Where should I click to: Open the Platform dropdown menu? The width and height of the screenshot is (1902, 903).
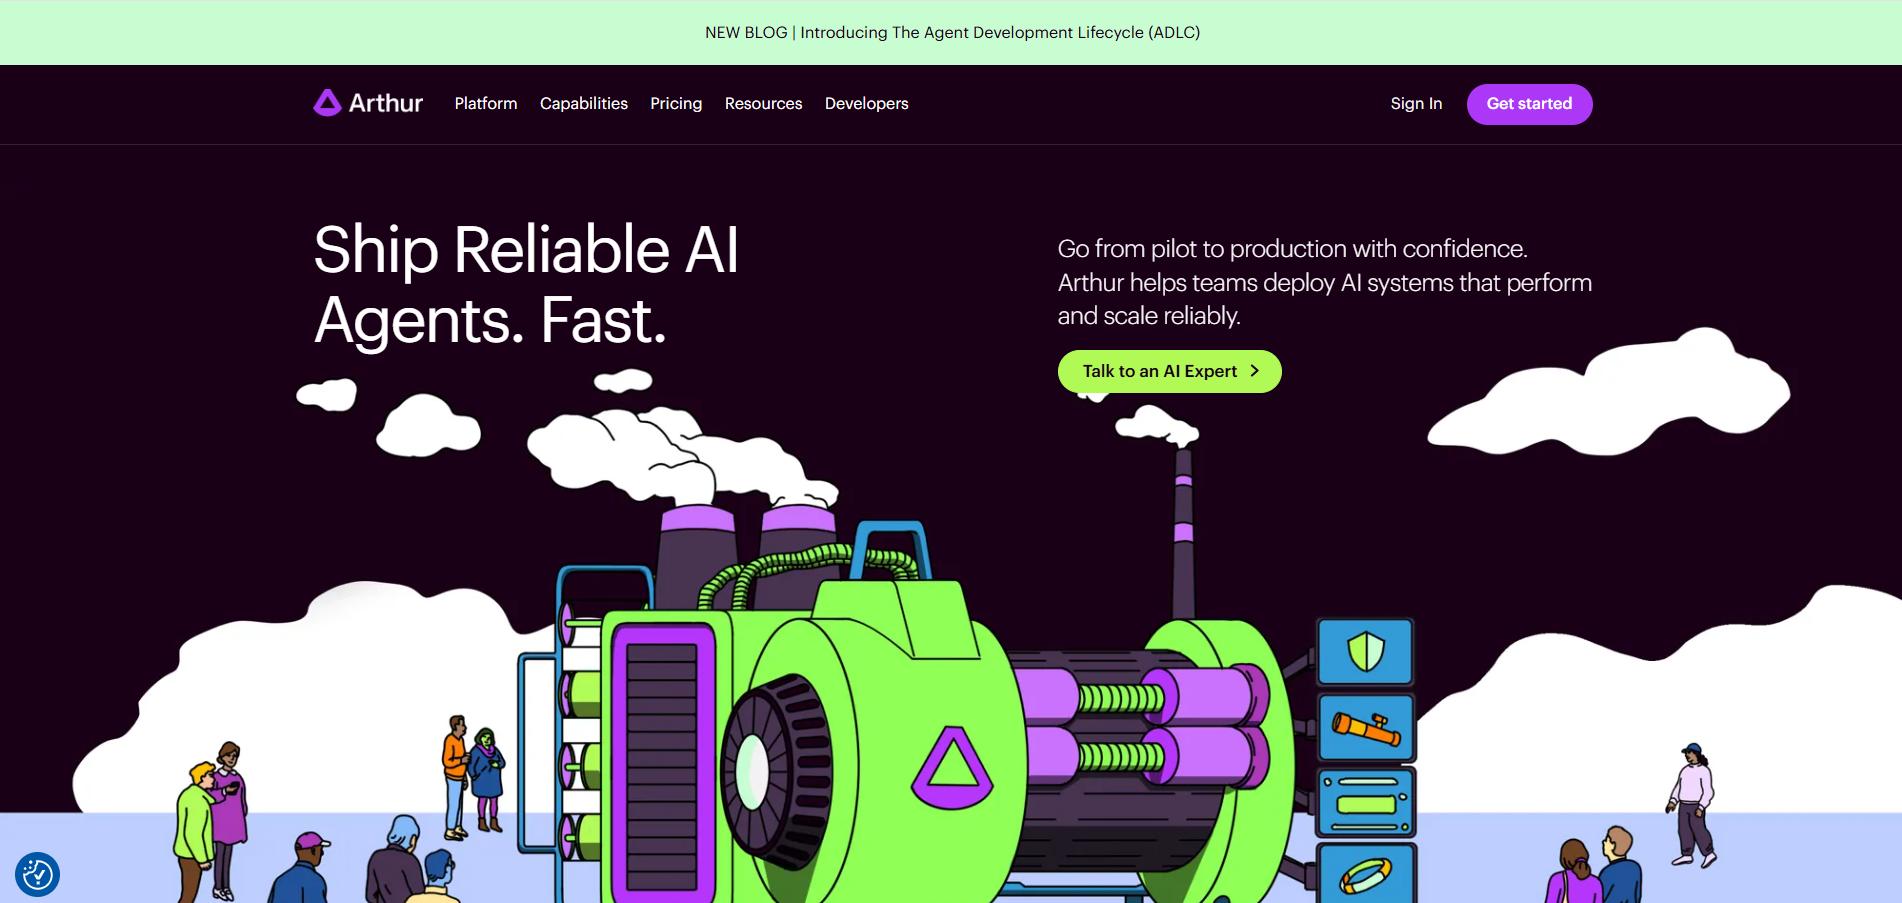485,103
